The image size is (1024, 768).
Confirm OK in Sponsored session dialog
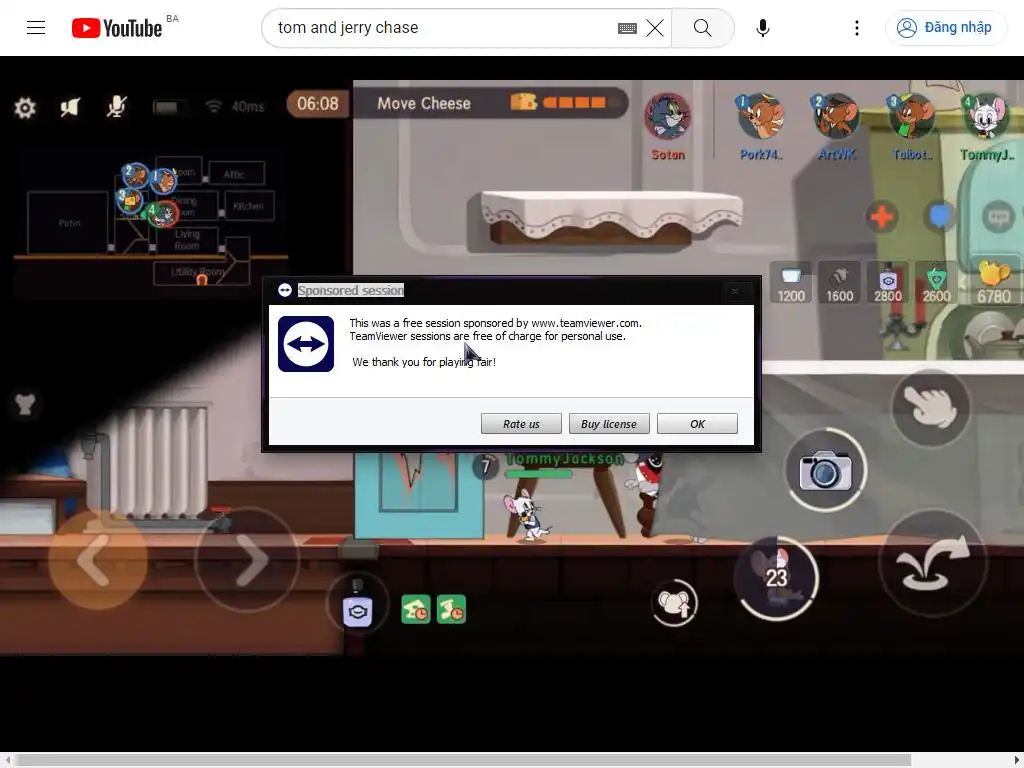(x=697, y=424)
